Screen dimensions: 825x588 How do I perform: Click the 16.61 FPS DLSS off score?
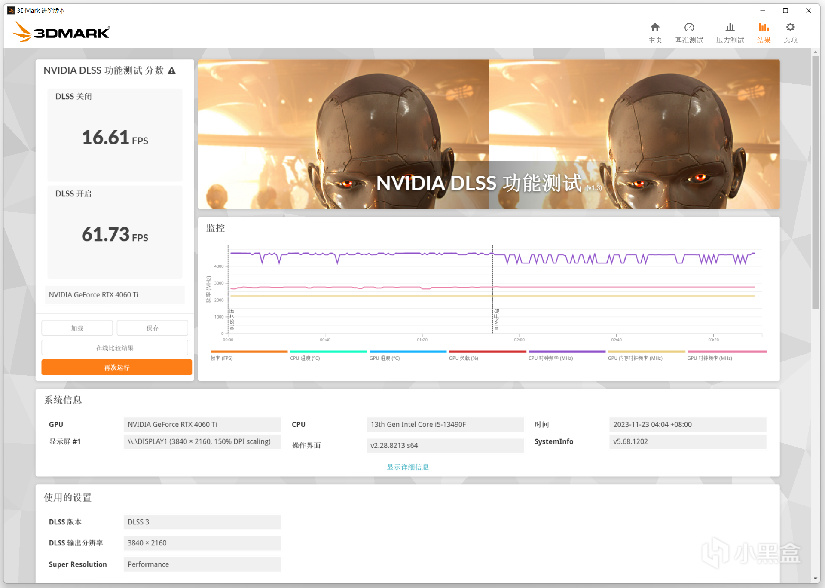click(x=115, y=137)
